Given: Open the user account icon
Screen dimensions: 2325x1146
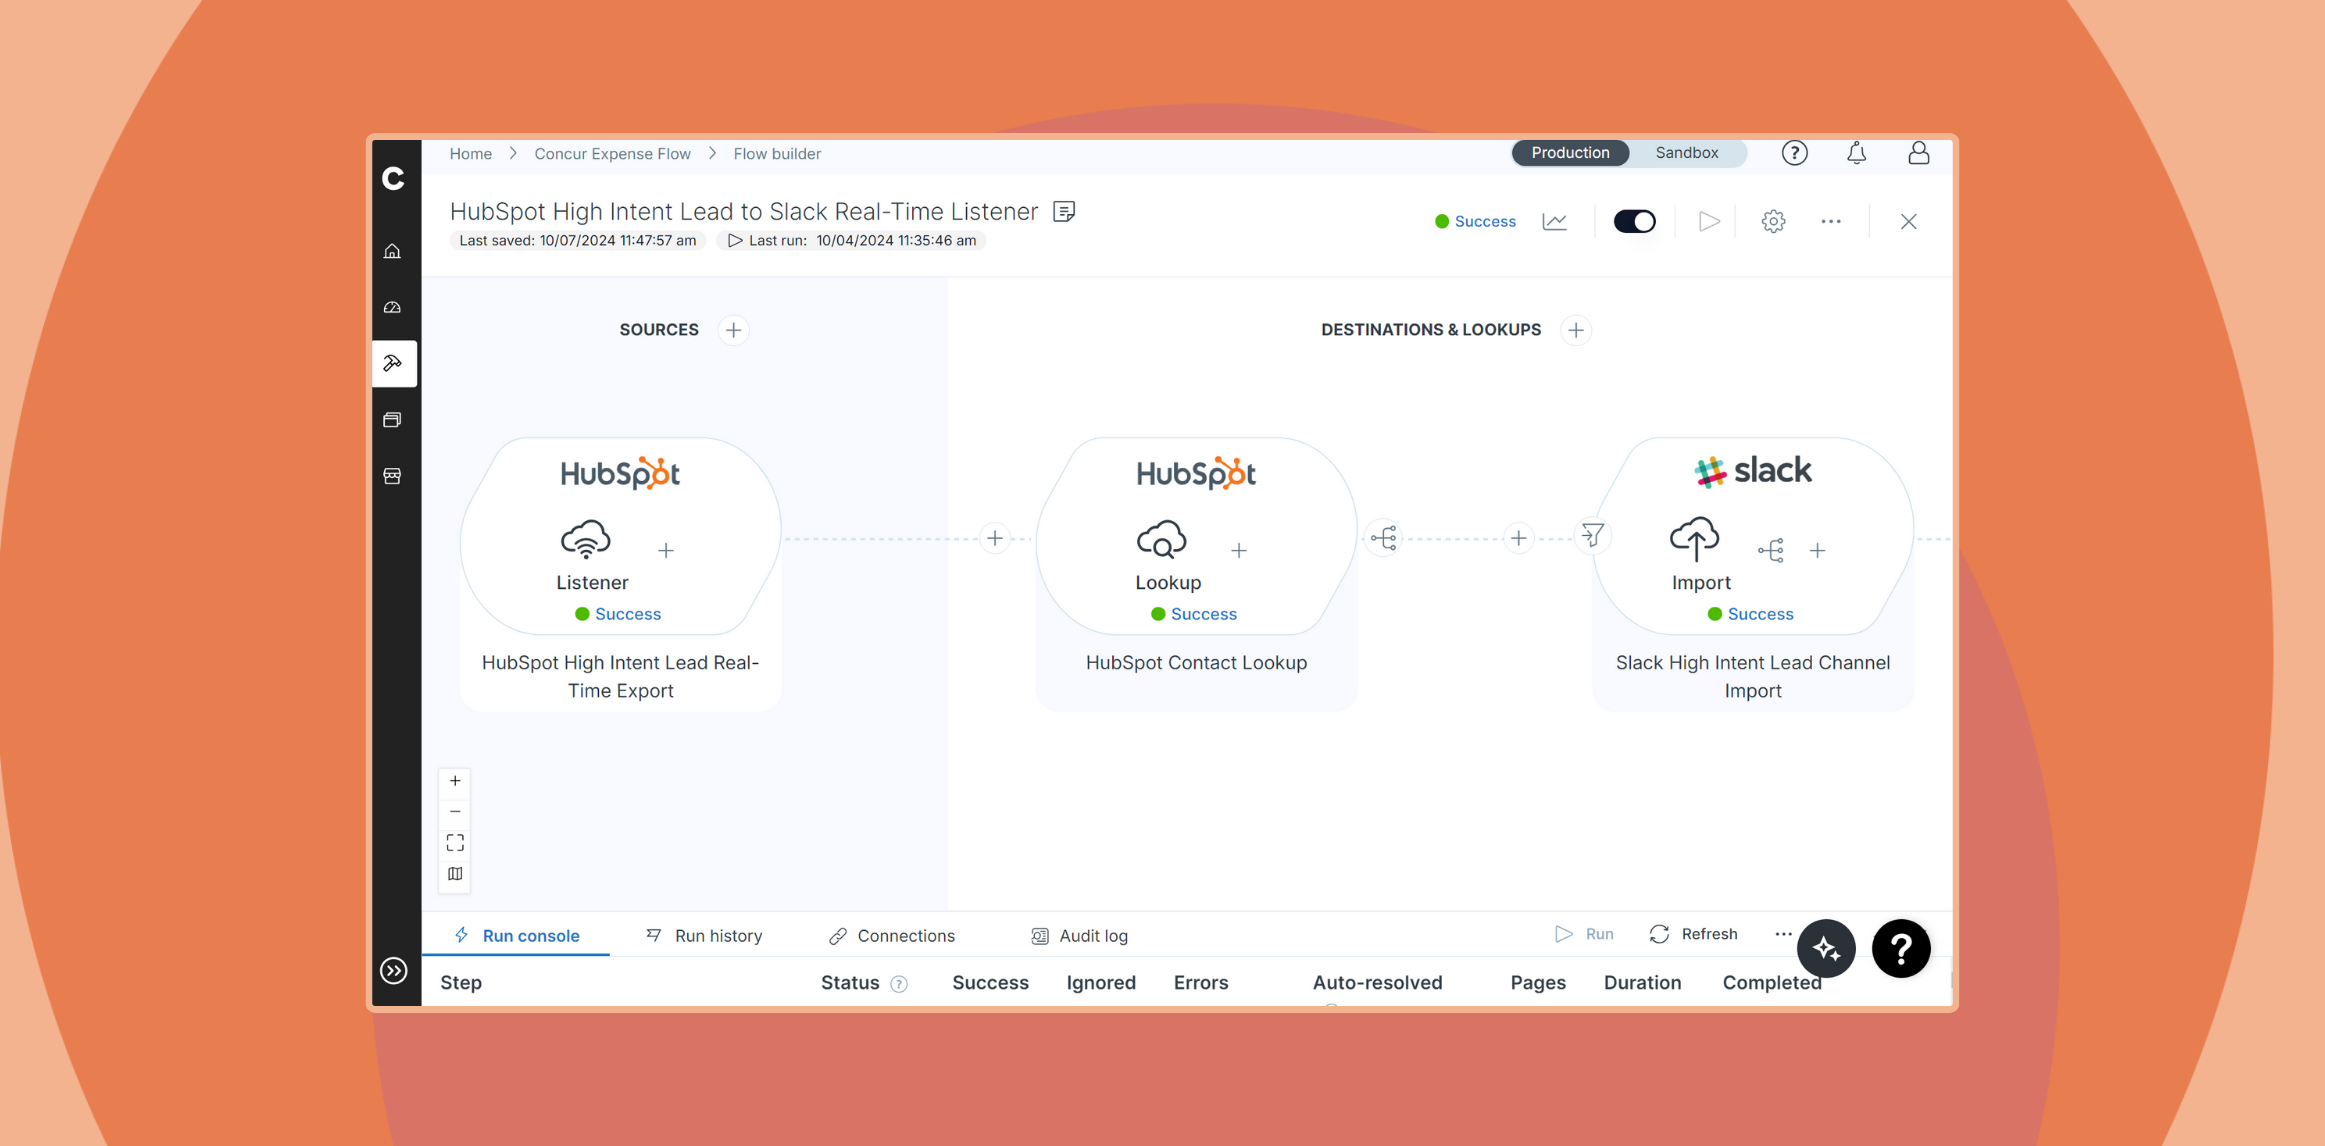Looking at the screenshot, I should coord(1918,153).
